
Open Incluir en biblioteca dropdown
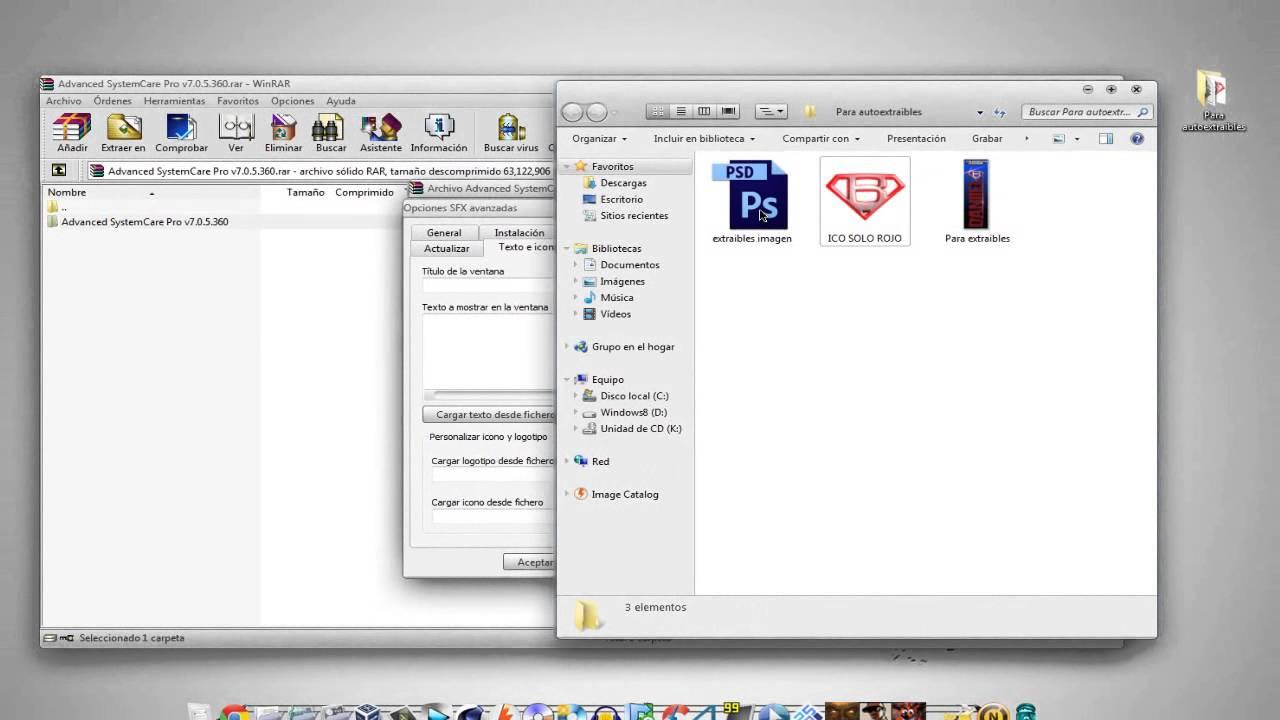click(x=704, y=139)
